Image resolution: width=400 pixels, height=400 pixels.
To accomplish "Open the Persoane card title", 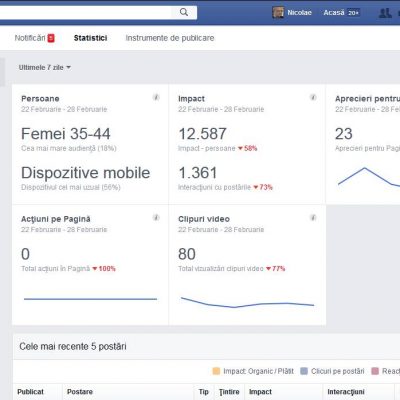I will point(40,99).
